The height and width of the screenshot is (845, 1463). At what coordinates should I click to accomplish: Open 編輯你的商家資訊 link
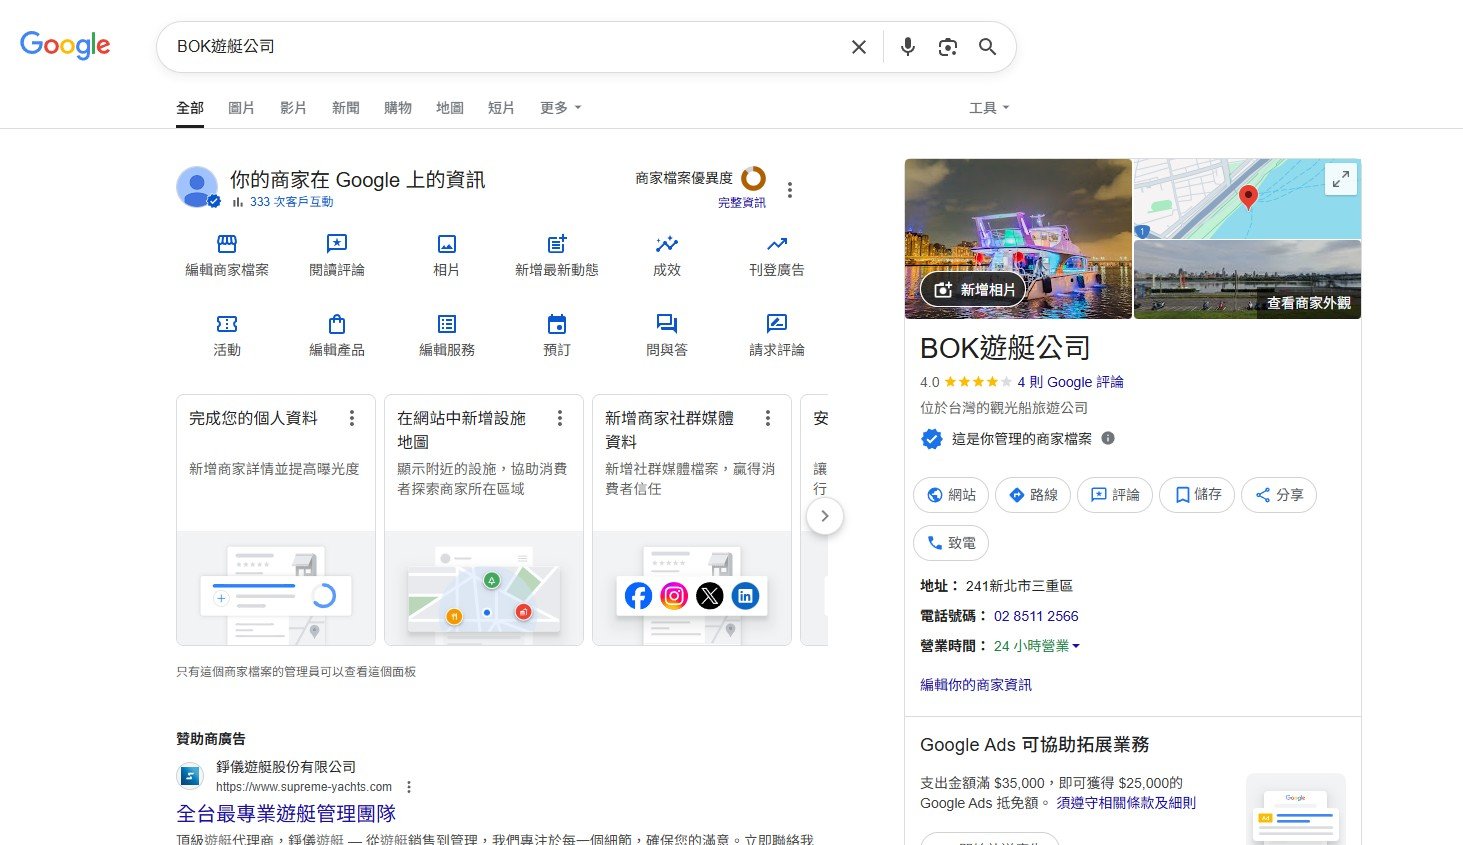pyautogui.click(x=976, y=685)
